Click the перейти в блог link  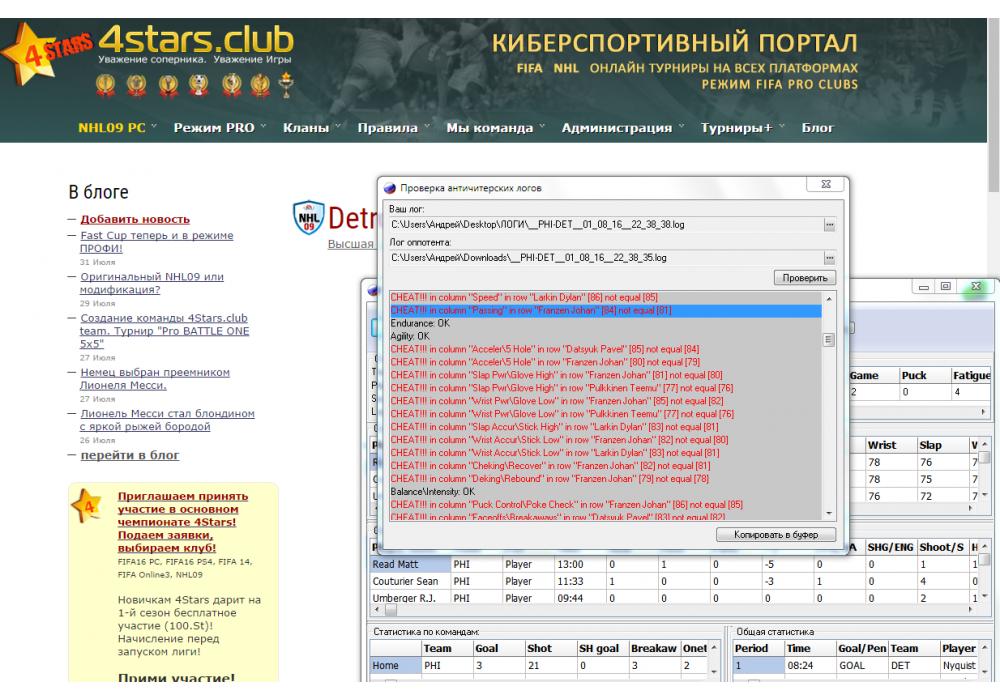pos(130,455)
